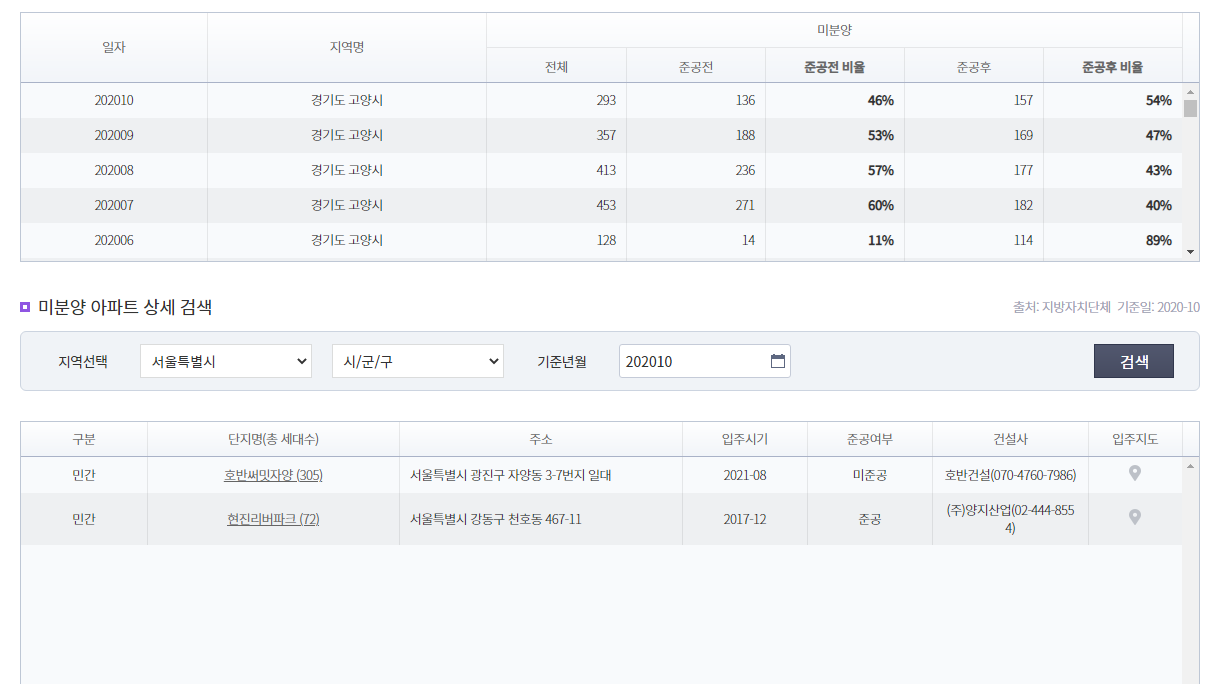Viewport: 1221px width, 684px height.
Task: Click 전체 column header
Action: coord(556,67)
